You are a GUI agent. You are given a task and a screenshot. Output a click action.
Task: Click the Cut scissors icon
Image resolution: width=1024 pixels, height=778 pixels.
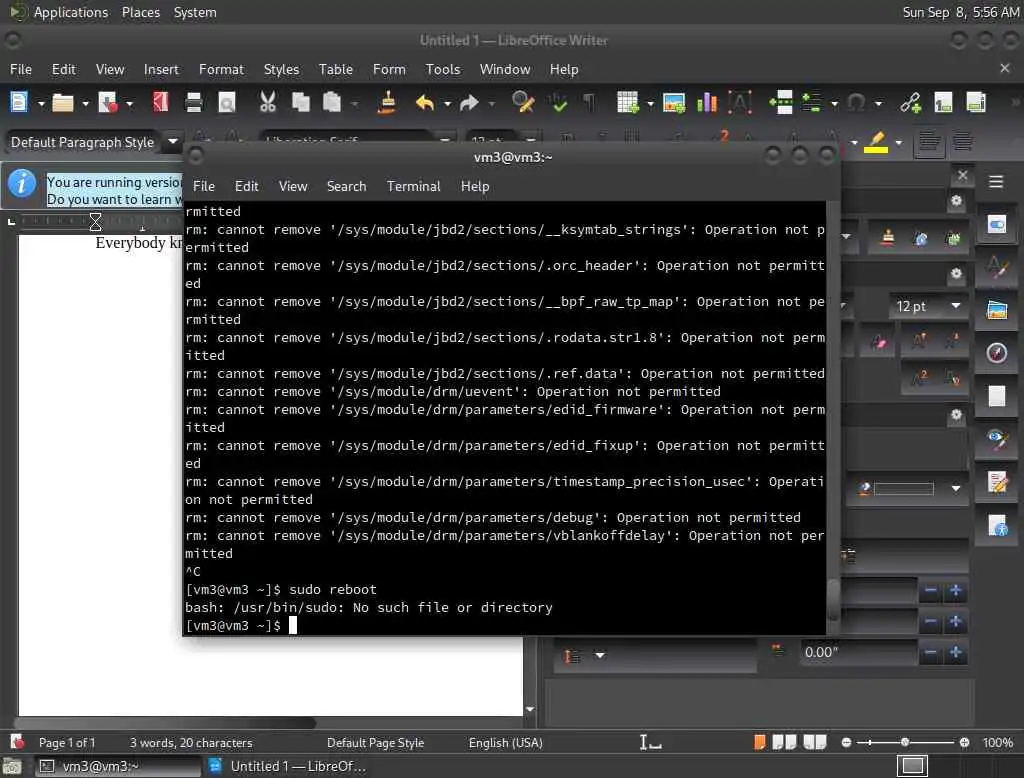267,103
